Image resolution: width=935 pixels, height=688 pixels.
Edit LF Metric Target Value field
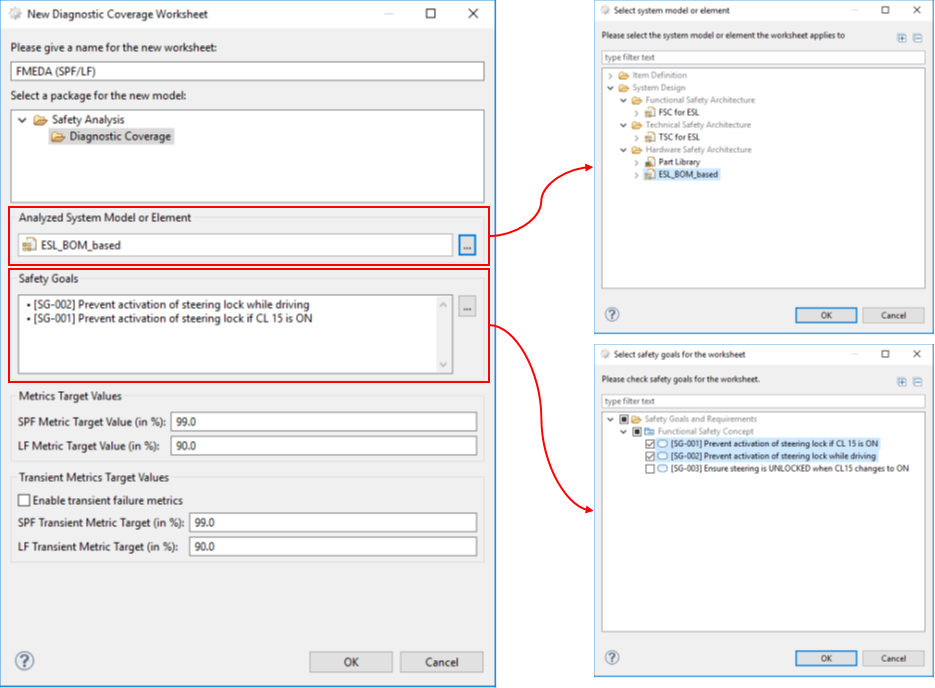324,446
